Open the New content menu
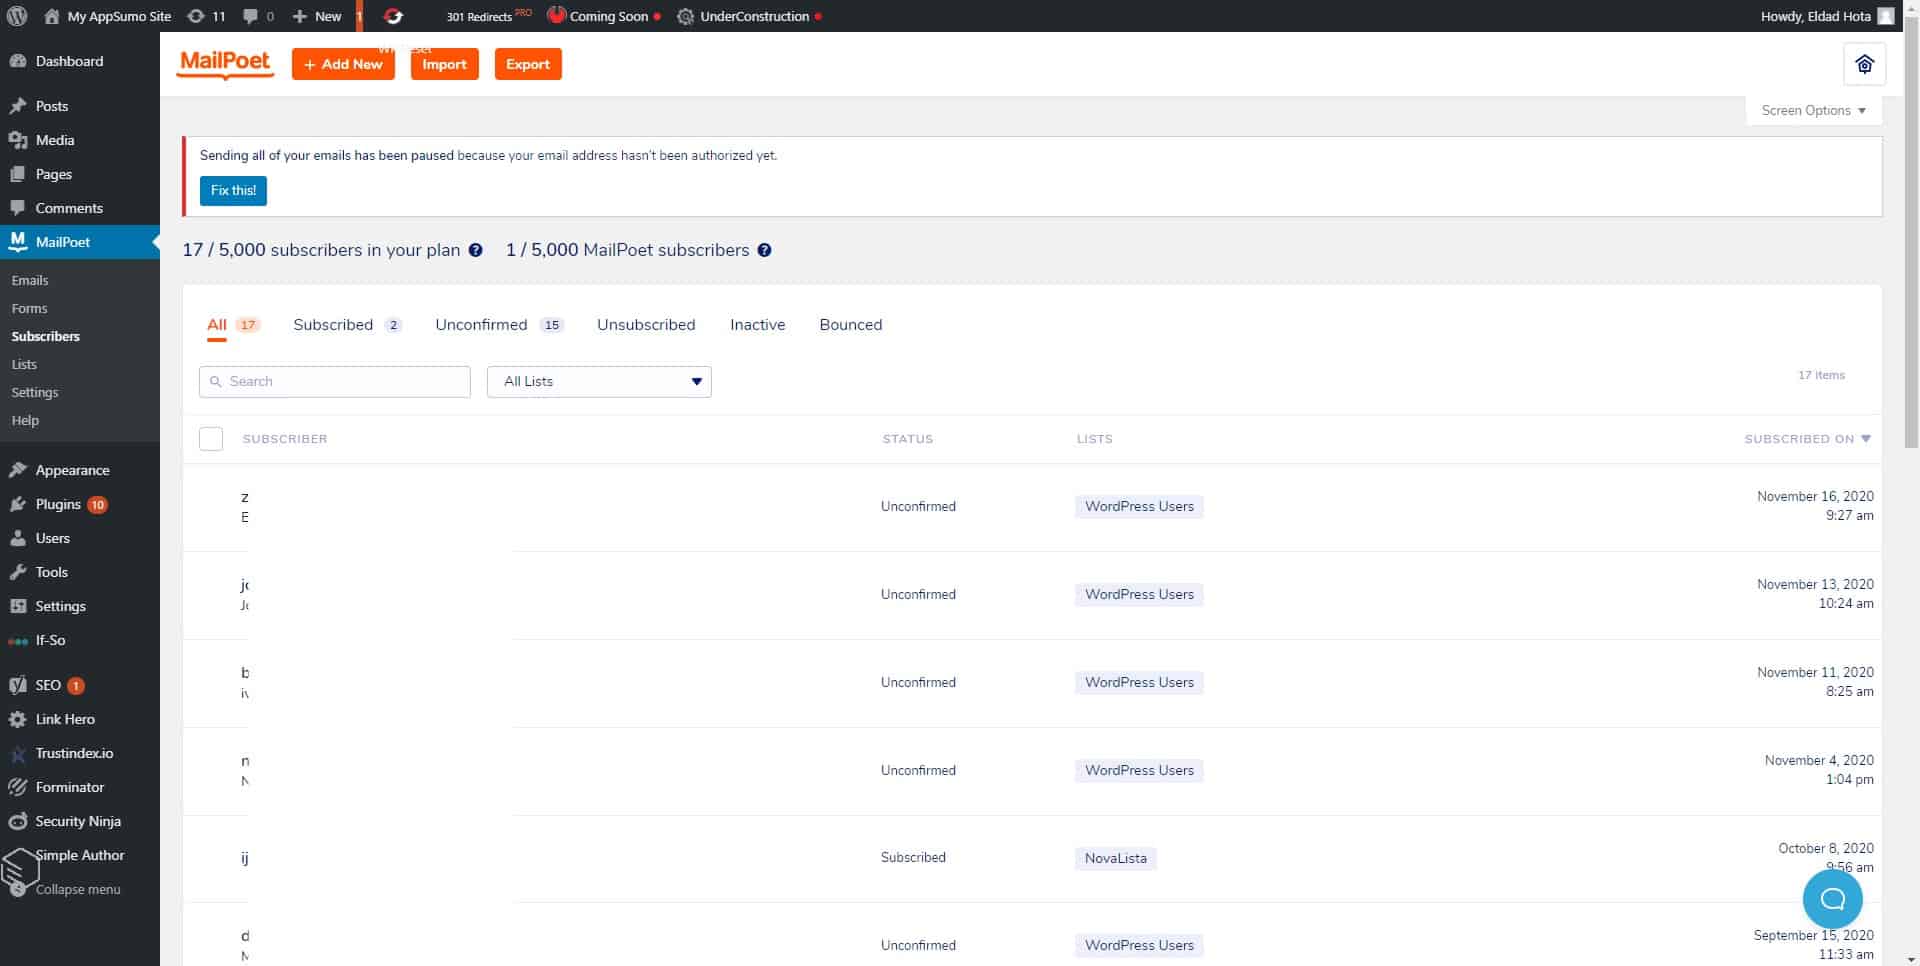The height and width of the screenshot is (966, 1920). pyautogui.click(x=317, y=16)
